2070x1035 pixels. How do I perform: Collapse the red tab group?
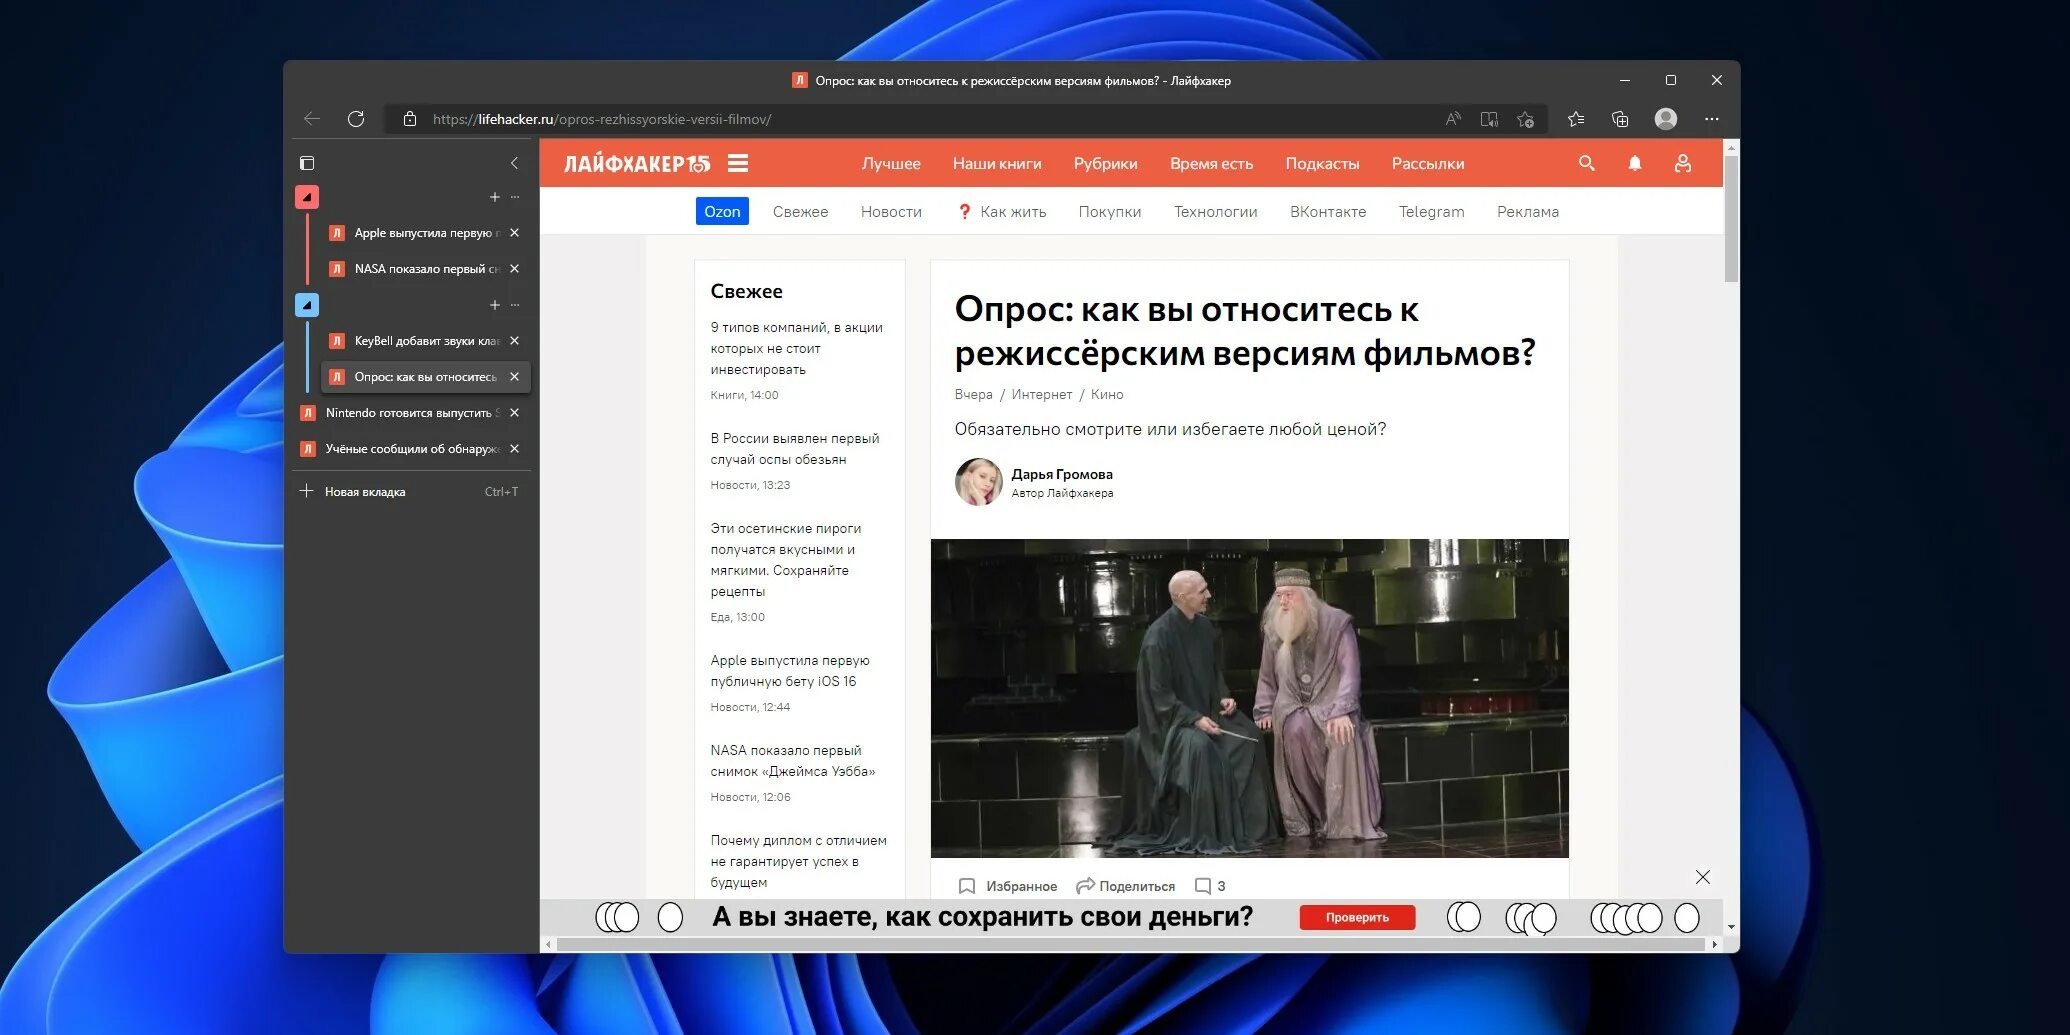(307, 197)
